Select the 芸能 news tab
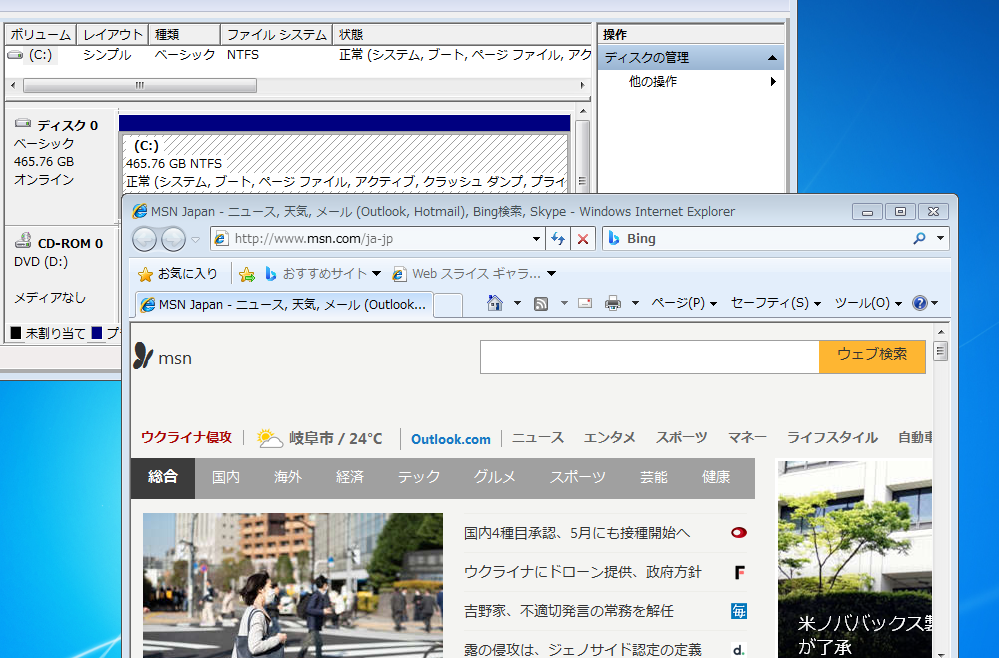The height and width of the screenshot is (658, 999). [653, 477]
